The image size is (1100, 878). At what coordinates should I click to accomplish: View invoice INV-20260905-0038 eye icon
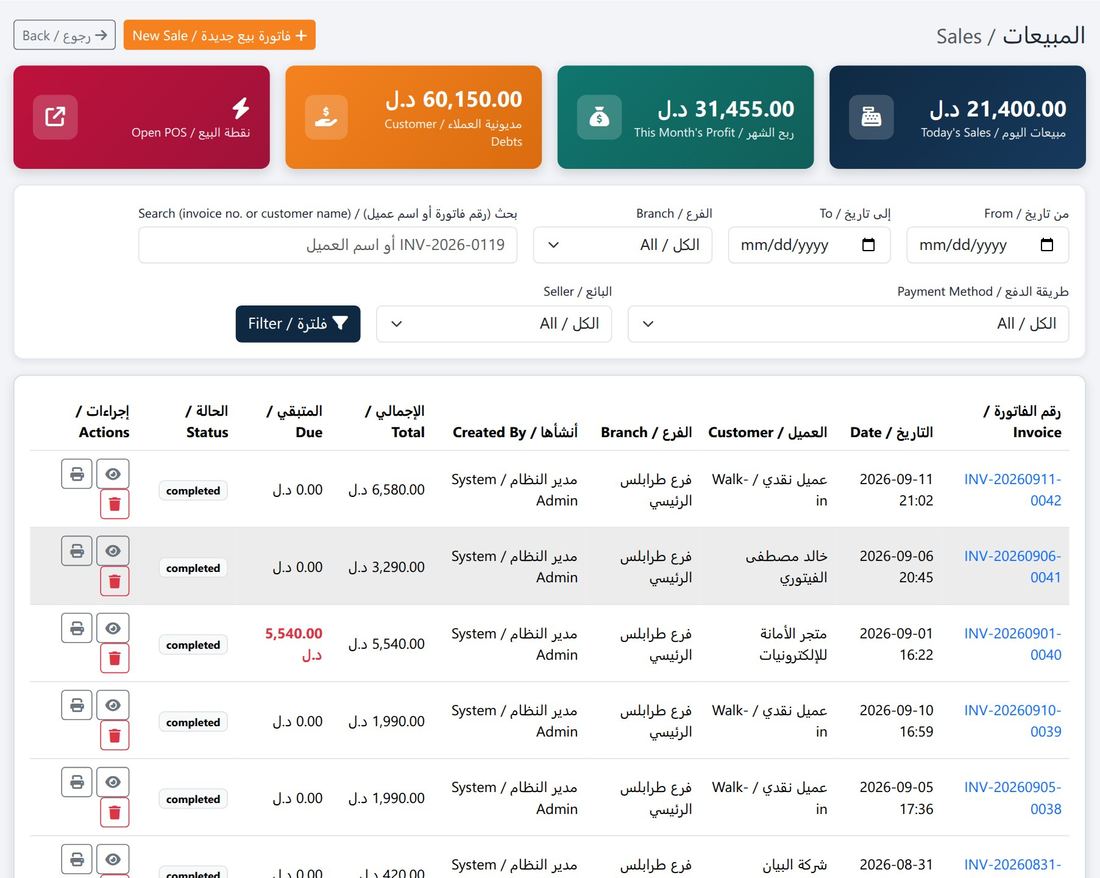click(x=113, y=782)
